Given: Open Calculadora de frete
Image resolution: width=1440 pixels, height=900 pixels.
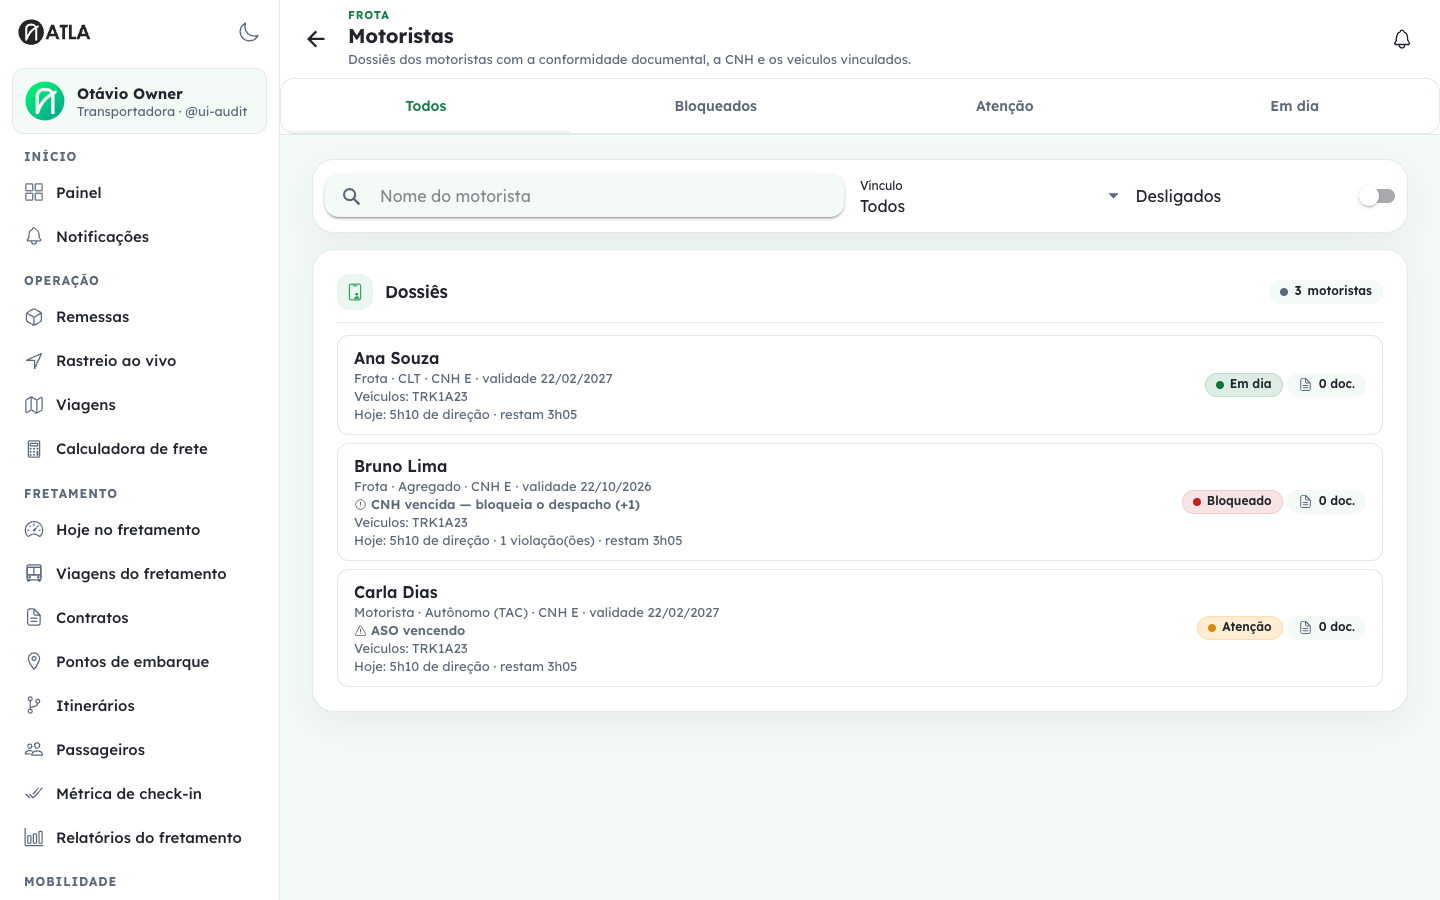Looking at the screenshot, I should coord(139,449).
